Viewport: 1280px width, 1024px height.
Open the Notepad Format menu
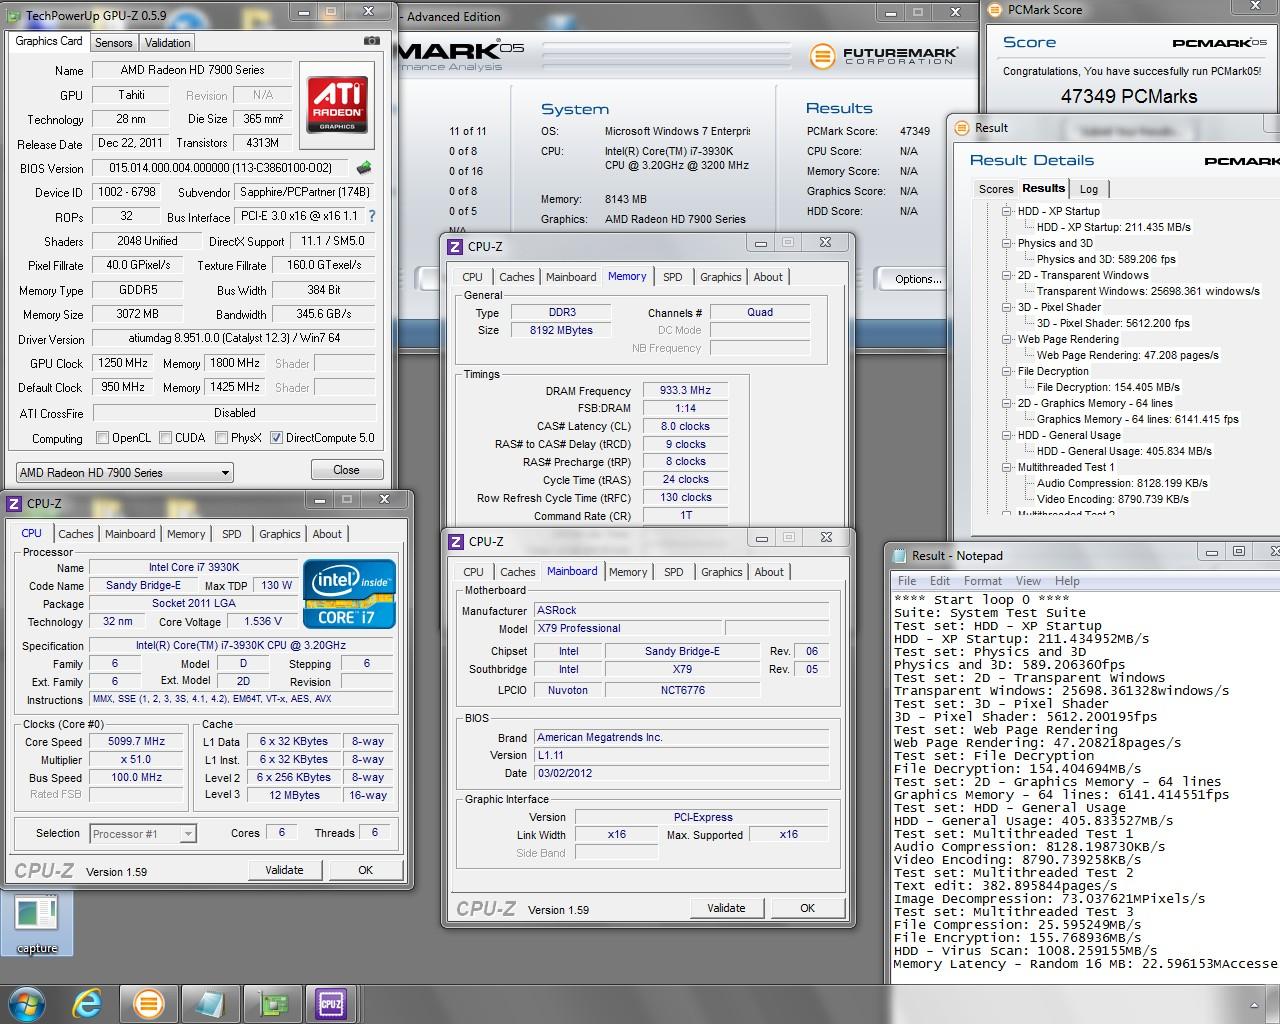click(x=983, y=581)
